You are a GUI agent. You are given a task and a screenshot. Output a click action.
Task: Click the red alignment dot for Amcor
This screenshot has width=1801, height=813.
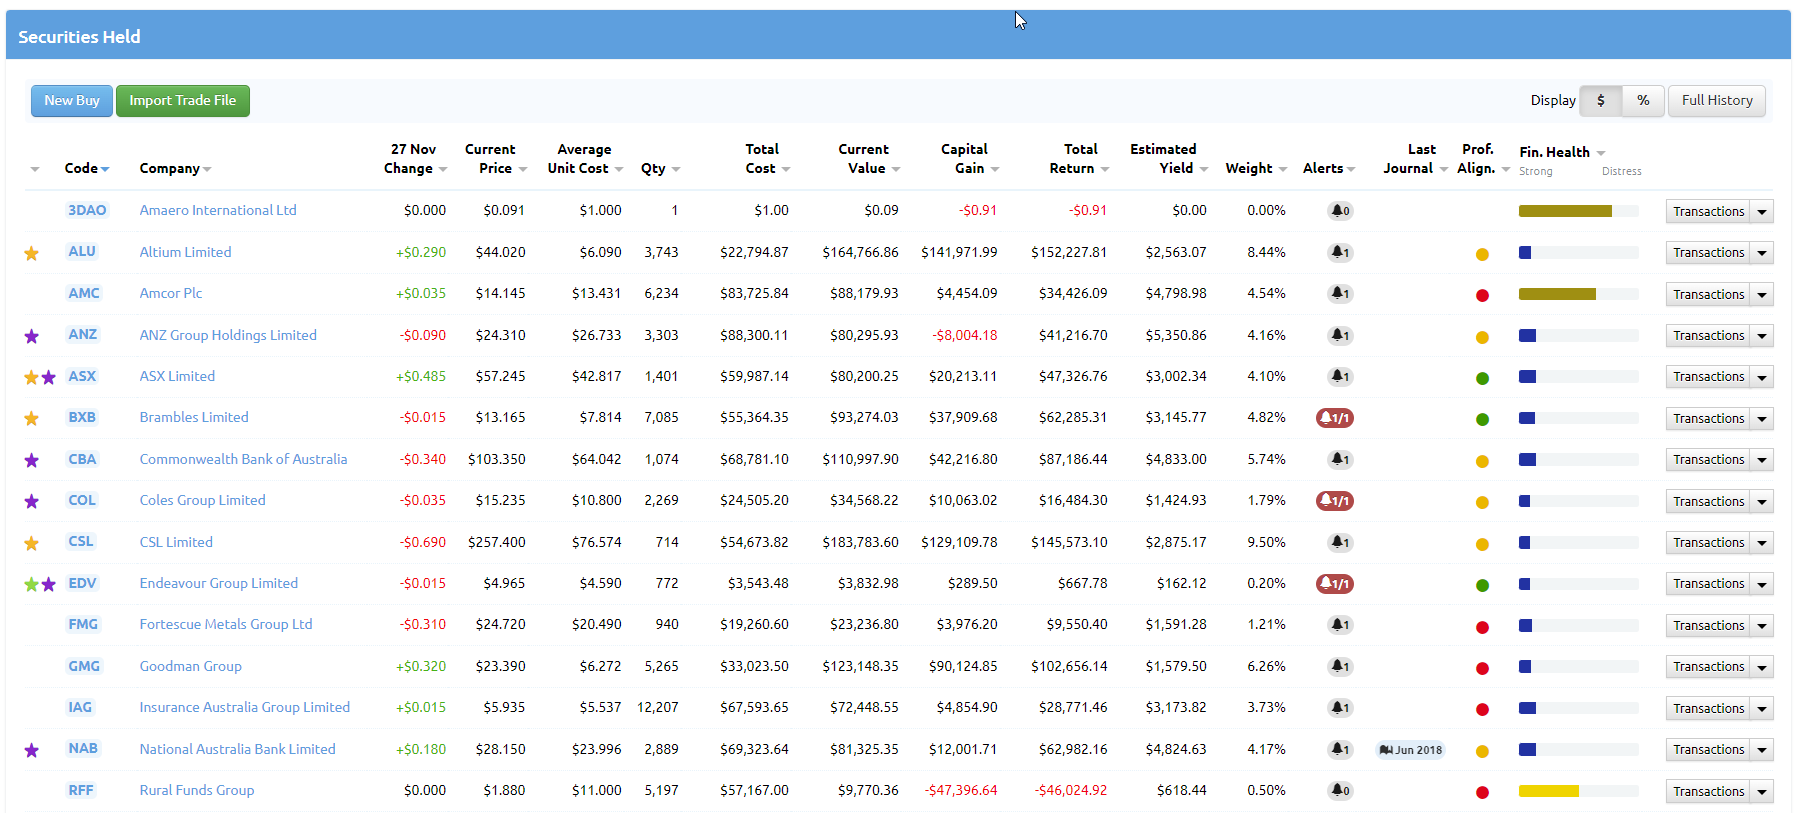[1482, 295]
